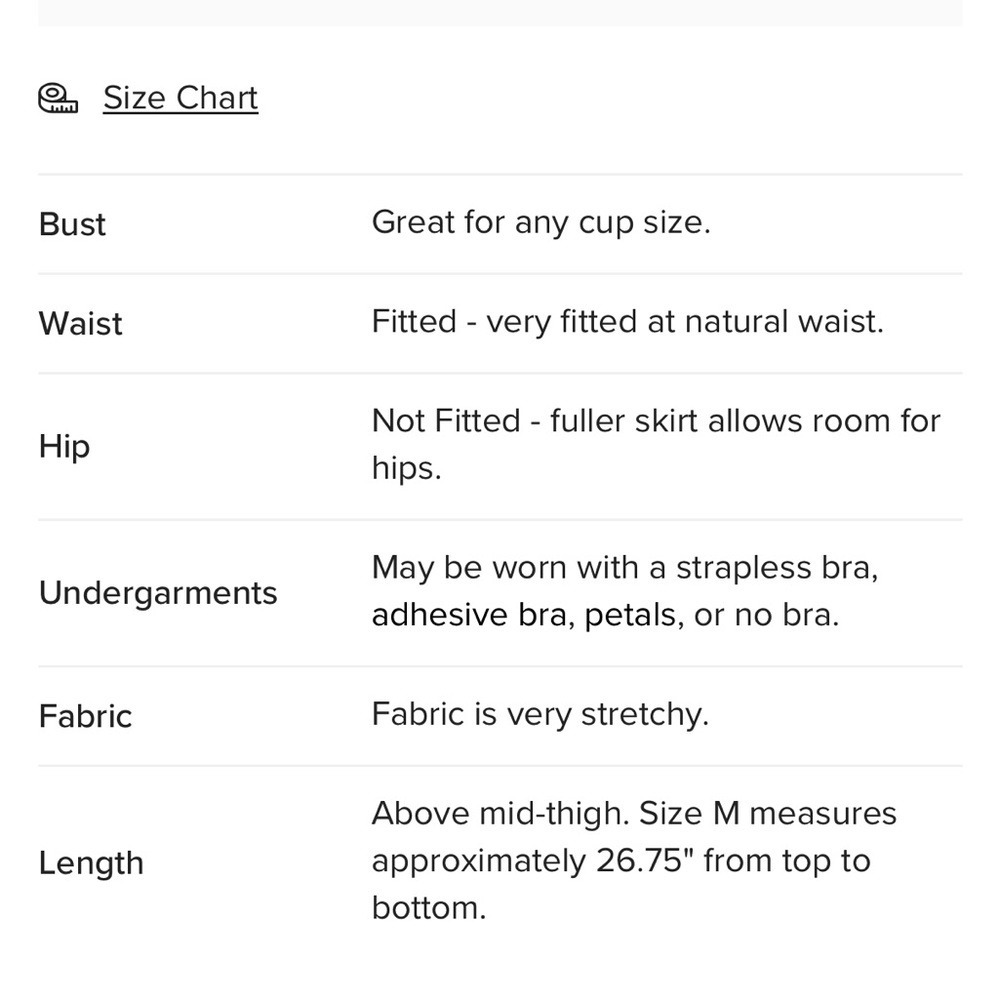Click the Waist row label

coord(80,323)
